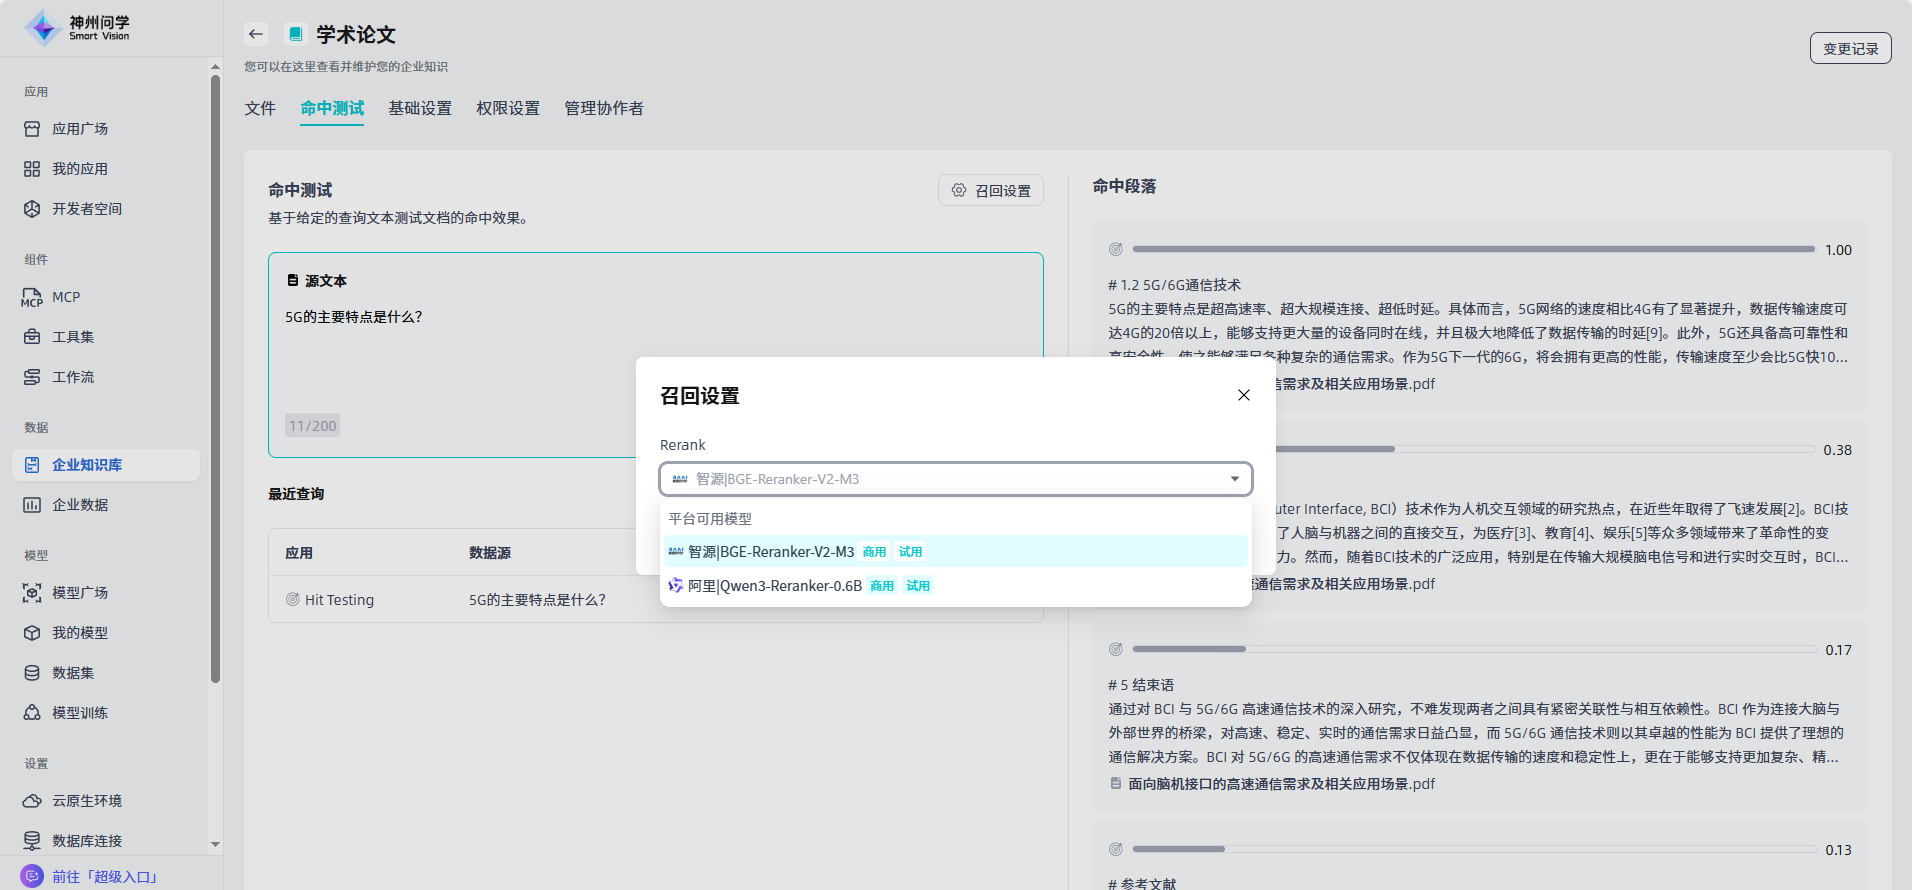Switch to the 基础设置 tab
The width and height of the screenshot is (1912, 890).
[x=420, y=108]
